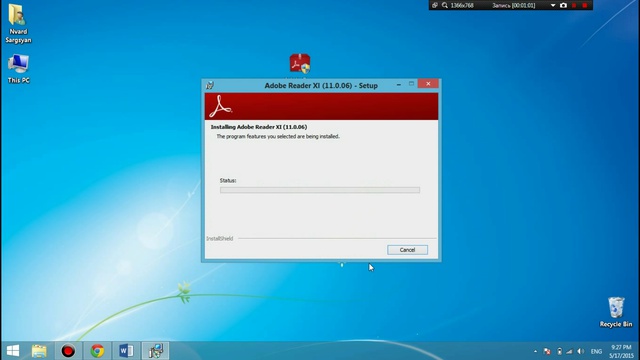Click the 'Installing Adobe Reader XI (11.0.06)' heading

click(x=259, y=127)
